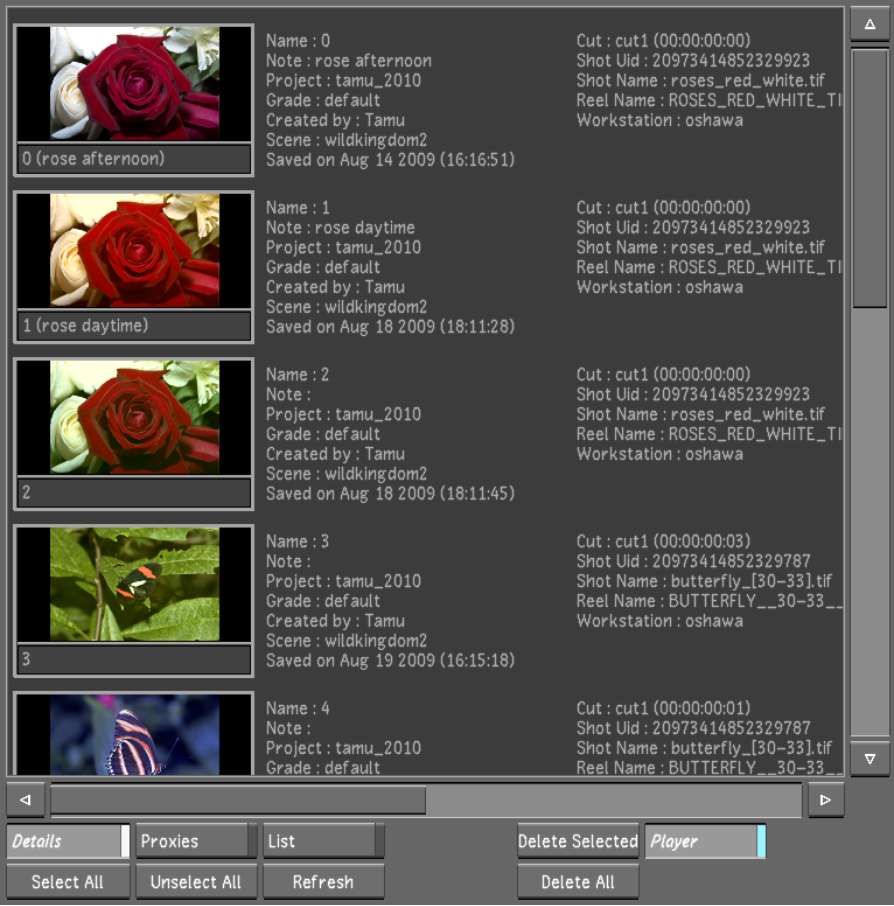Click 'Name : 0' text

pos(298,41)
